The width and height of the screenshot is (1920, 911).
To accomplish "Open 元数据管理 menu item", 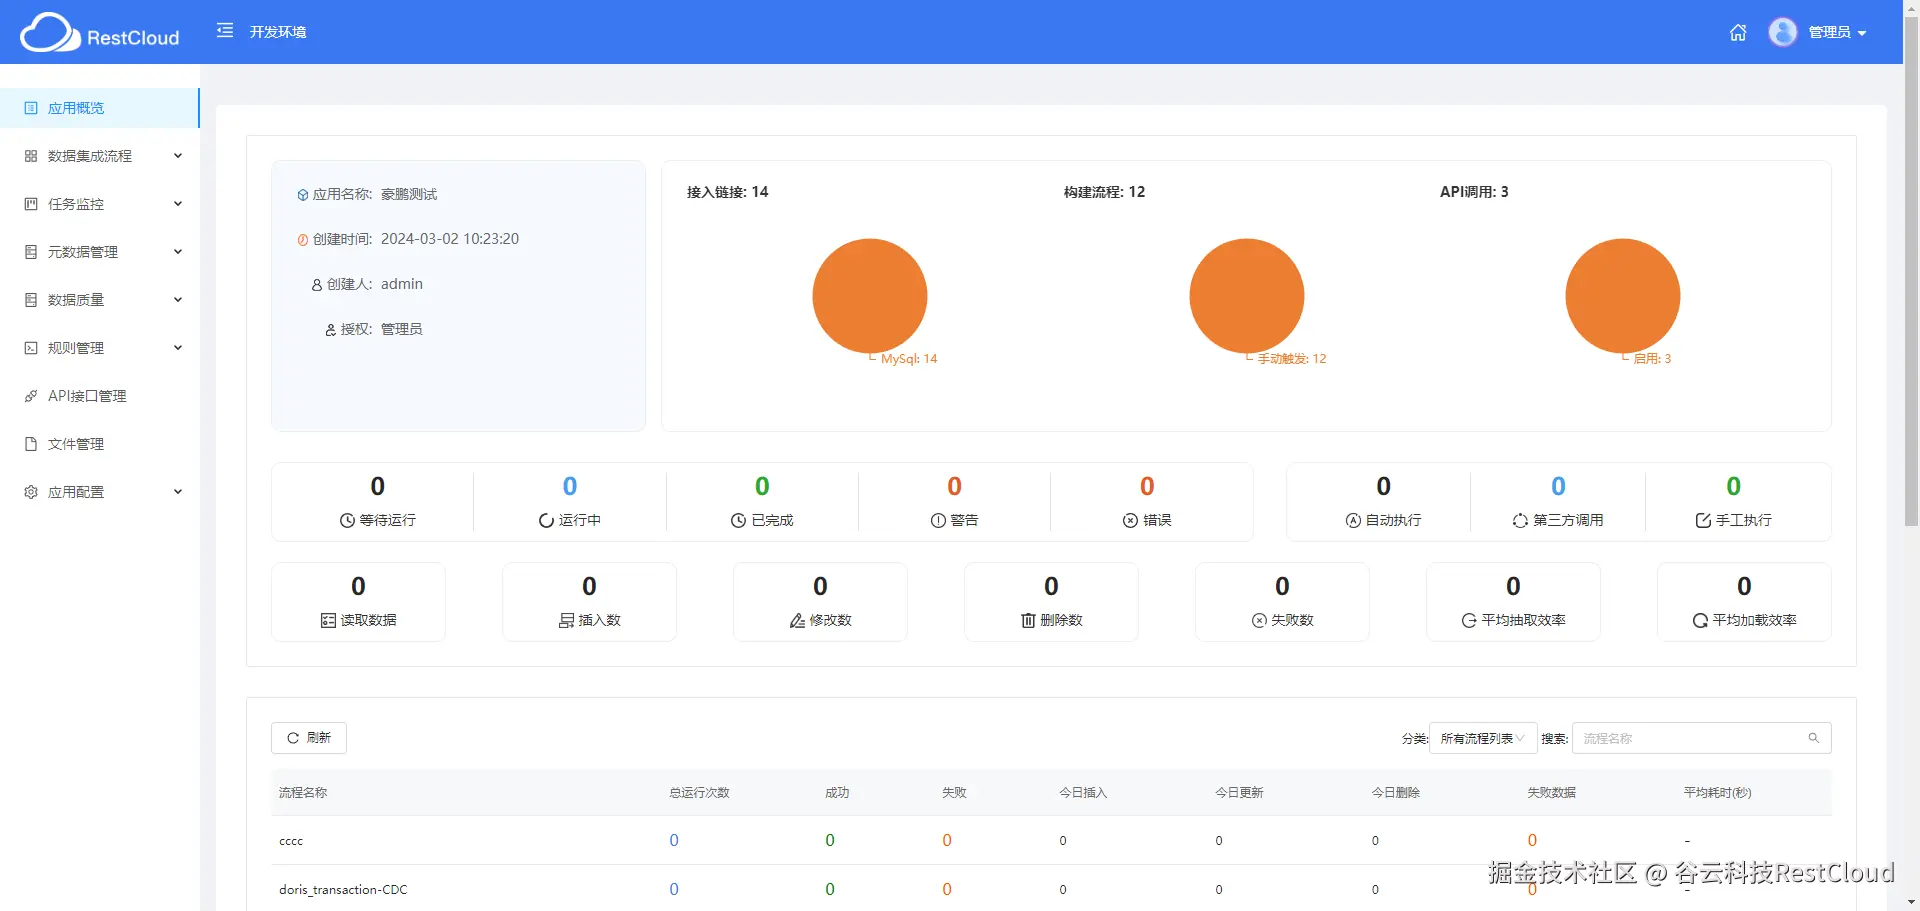I will (x=100, y=252).
